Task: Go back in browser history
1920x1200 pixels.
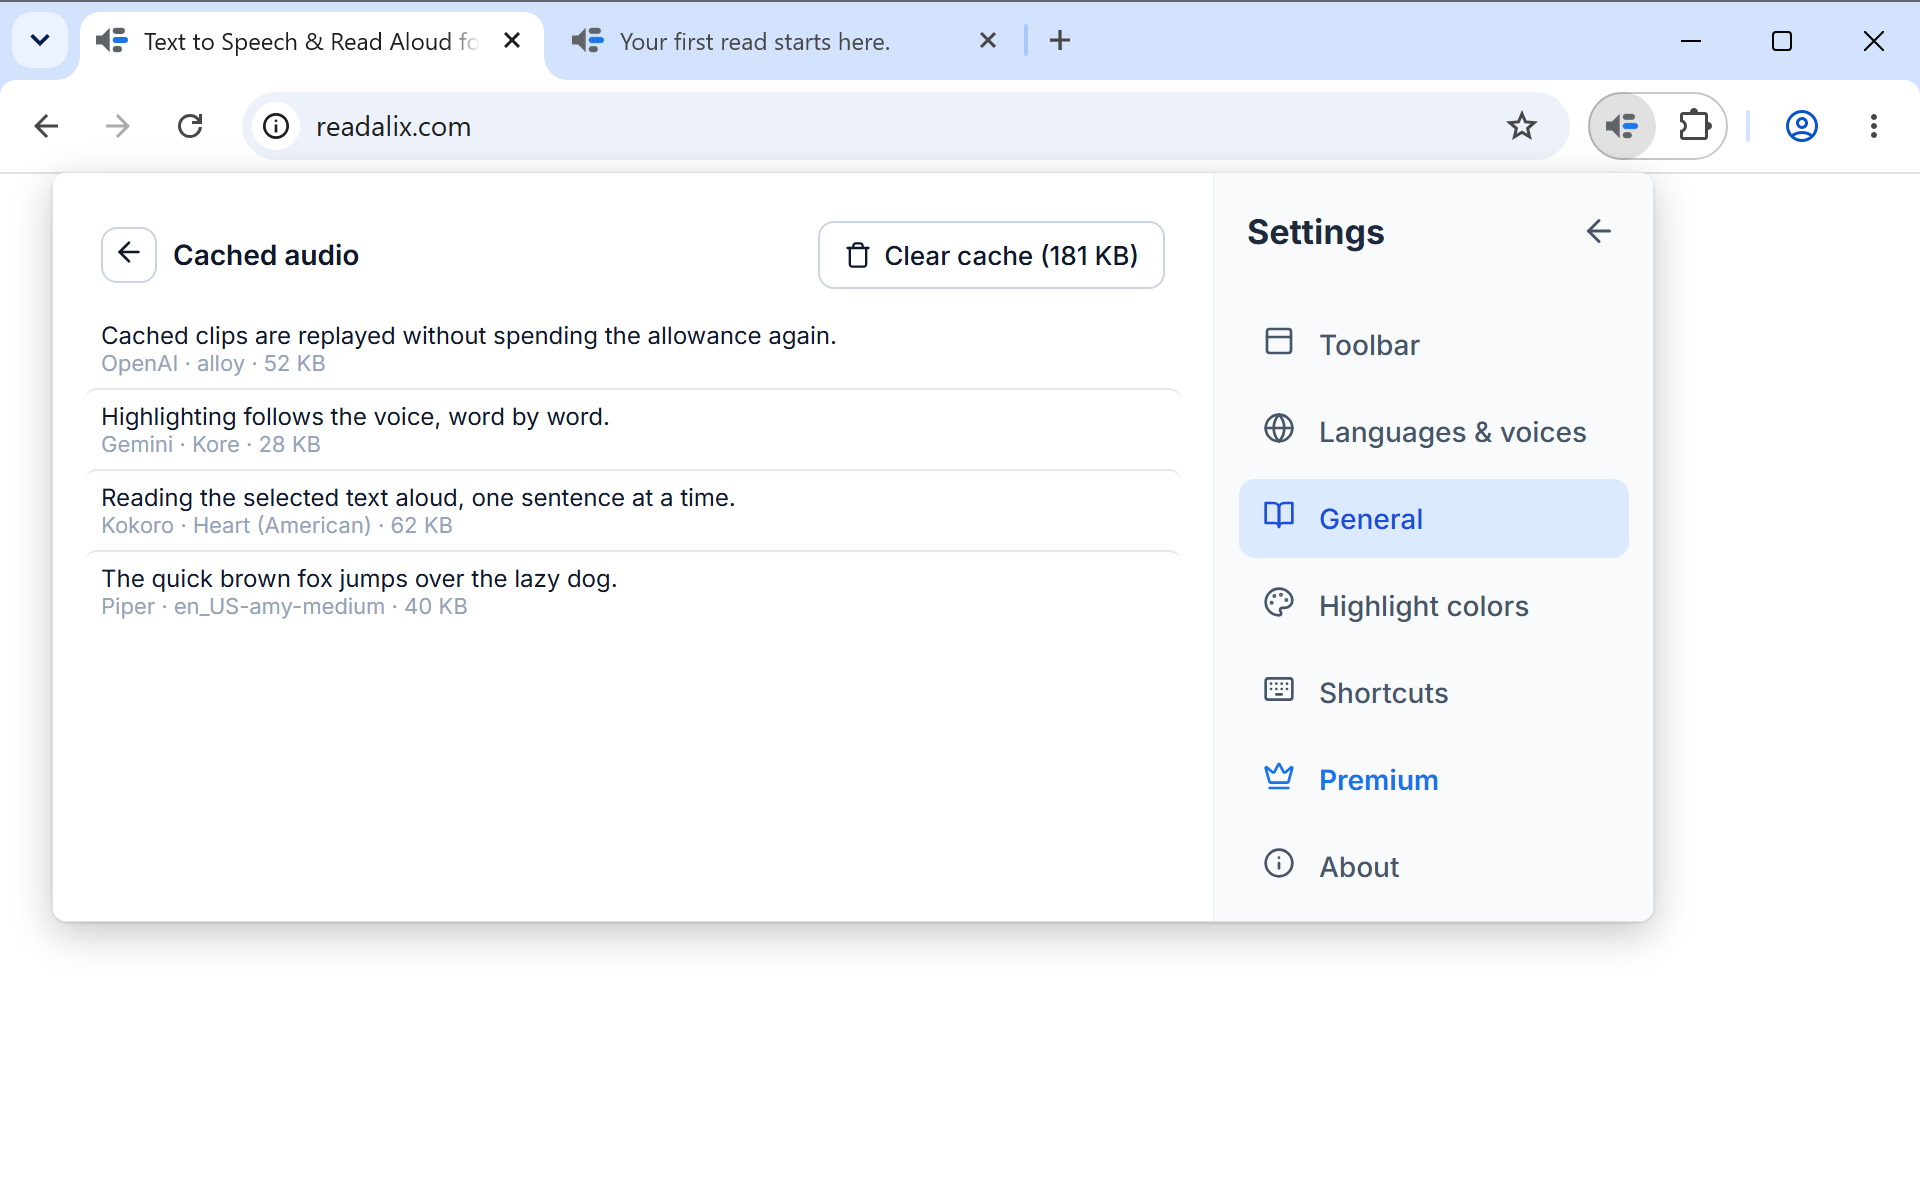Action: pyautogui.click(x=46, y=126)
